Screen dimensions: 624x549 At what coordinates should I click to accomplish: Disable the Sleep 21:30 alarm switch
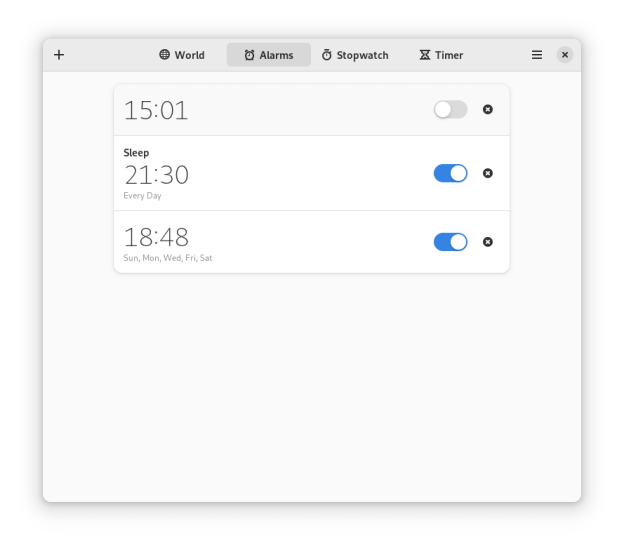(x=450, y=173)
